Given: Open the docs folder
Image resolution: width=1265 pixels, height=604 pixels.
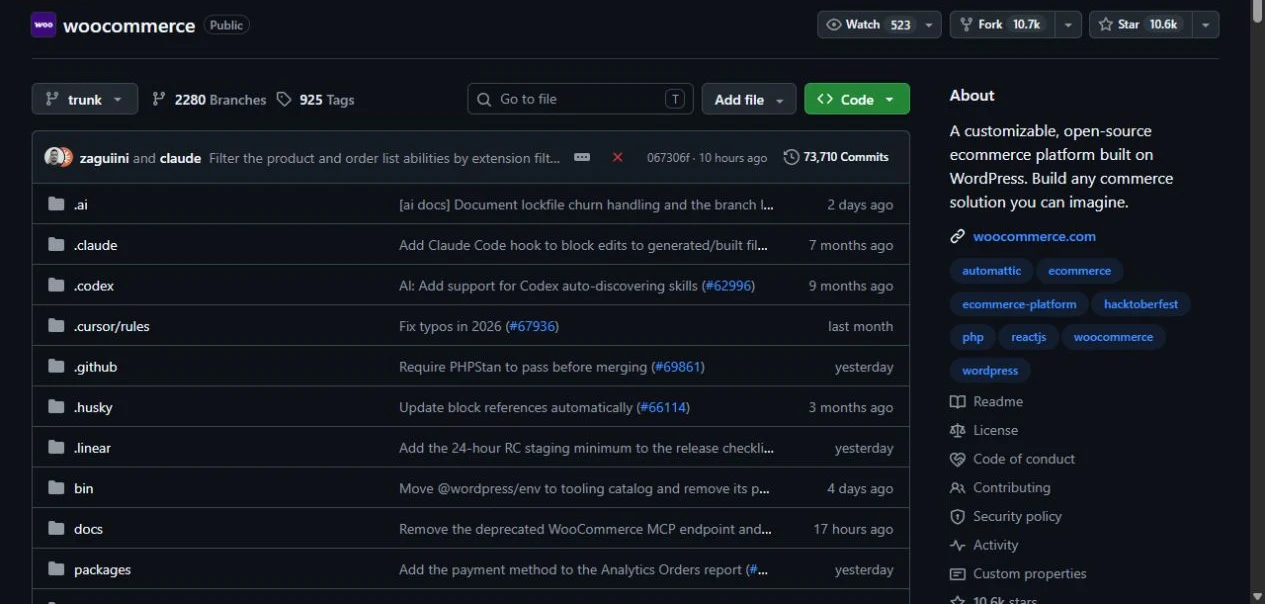Looking at the screenshot, I should [89, 529].
